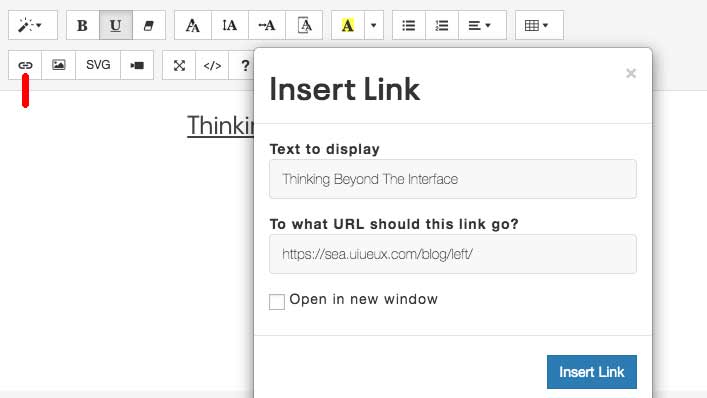Image resolution: width=707 pixels, height=398 pixels.
Task: Insert an unordered bullet list
Action: click(x=409, y=25)
